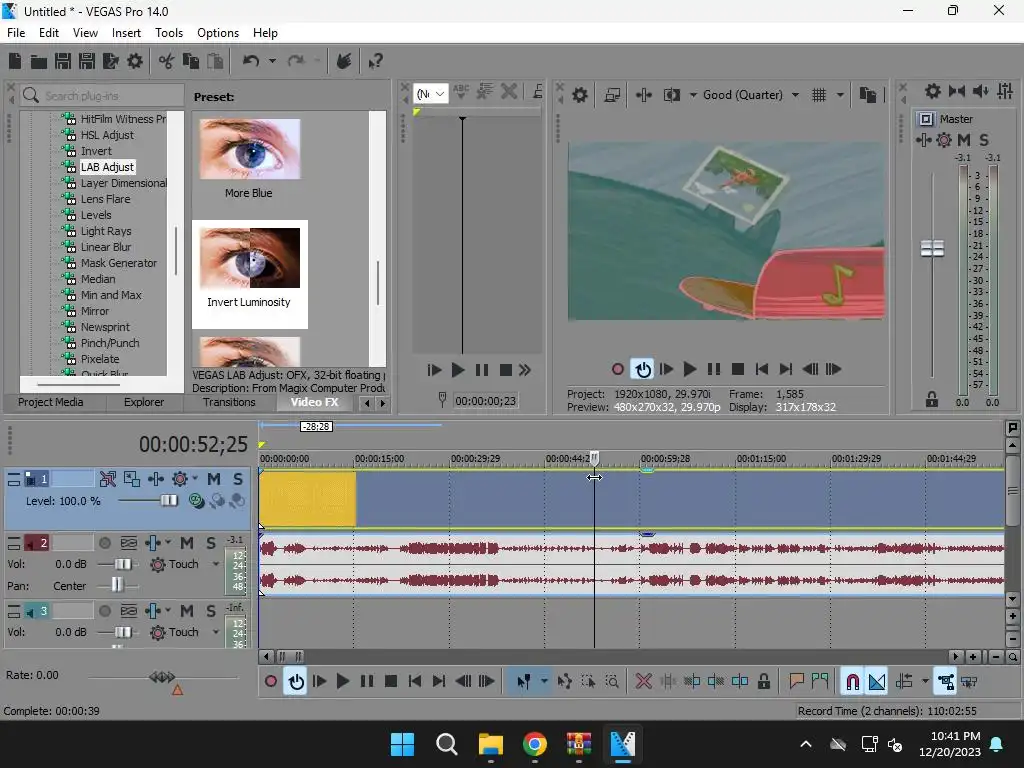Select the Invert Luminosity preset thumbnail
This screenshot has height=768, width=1024.
tap(249, 258)
